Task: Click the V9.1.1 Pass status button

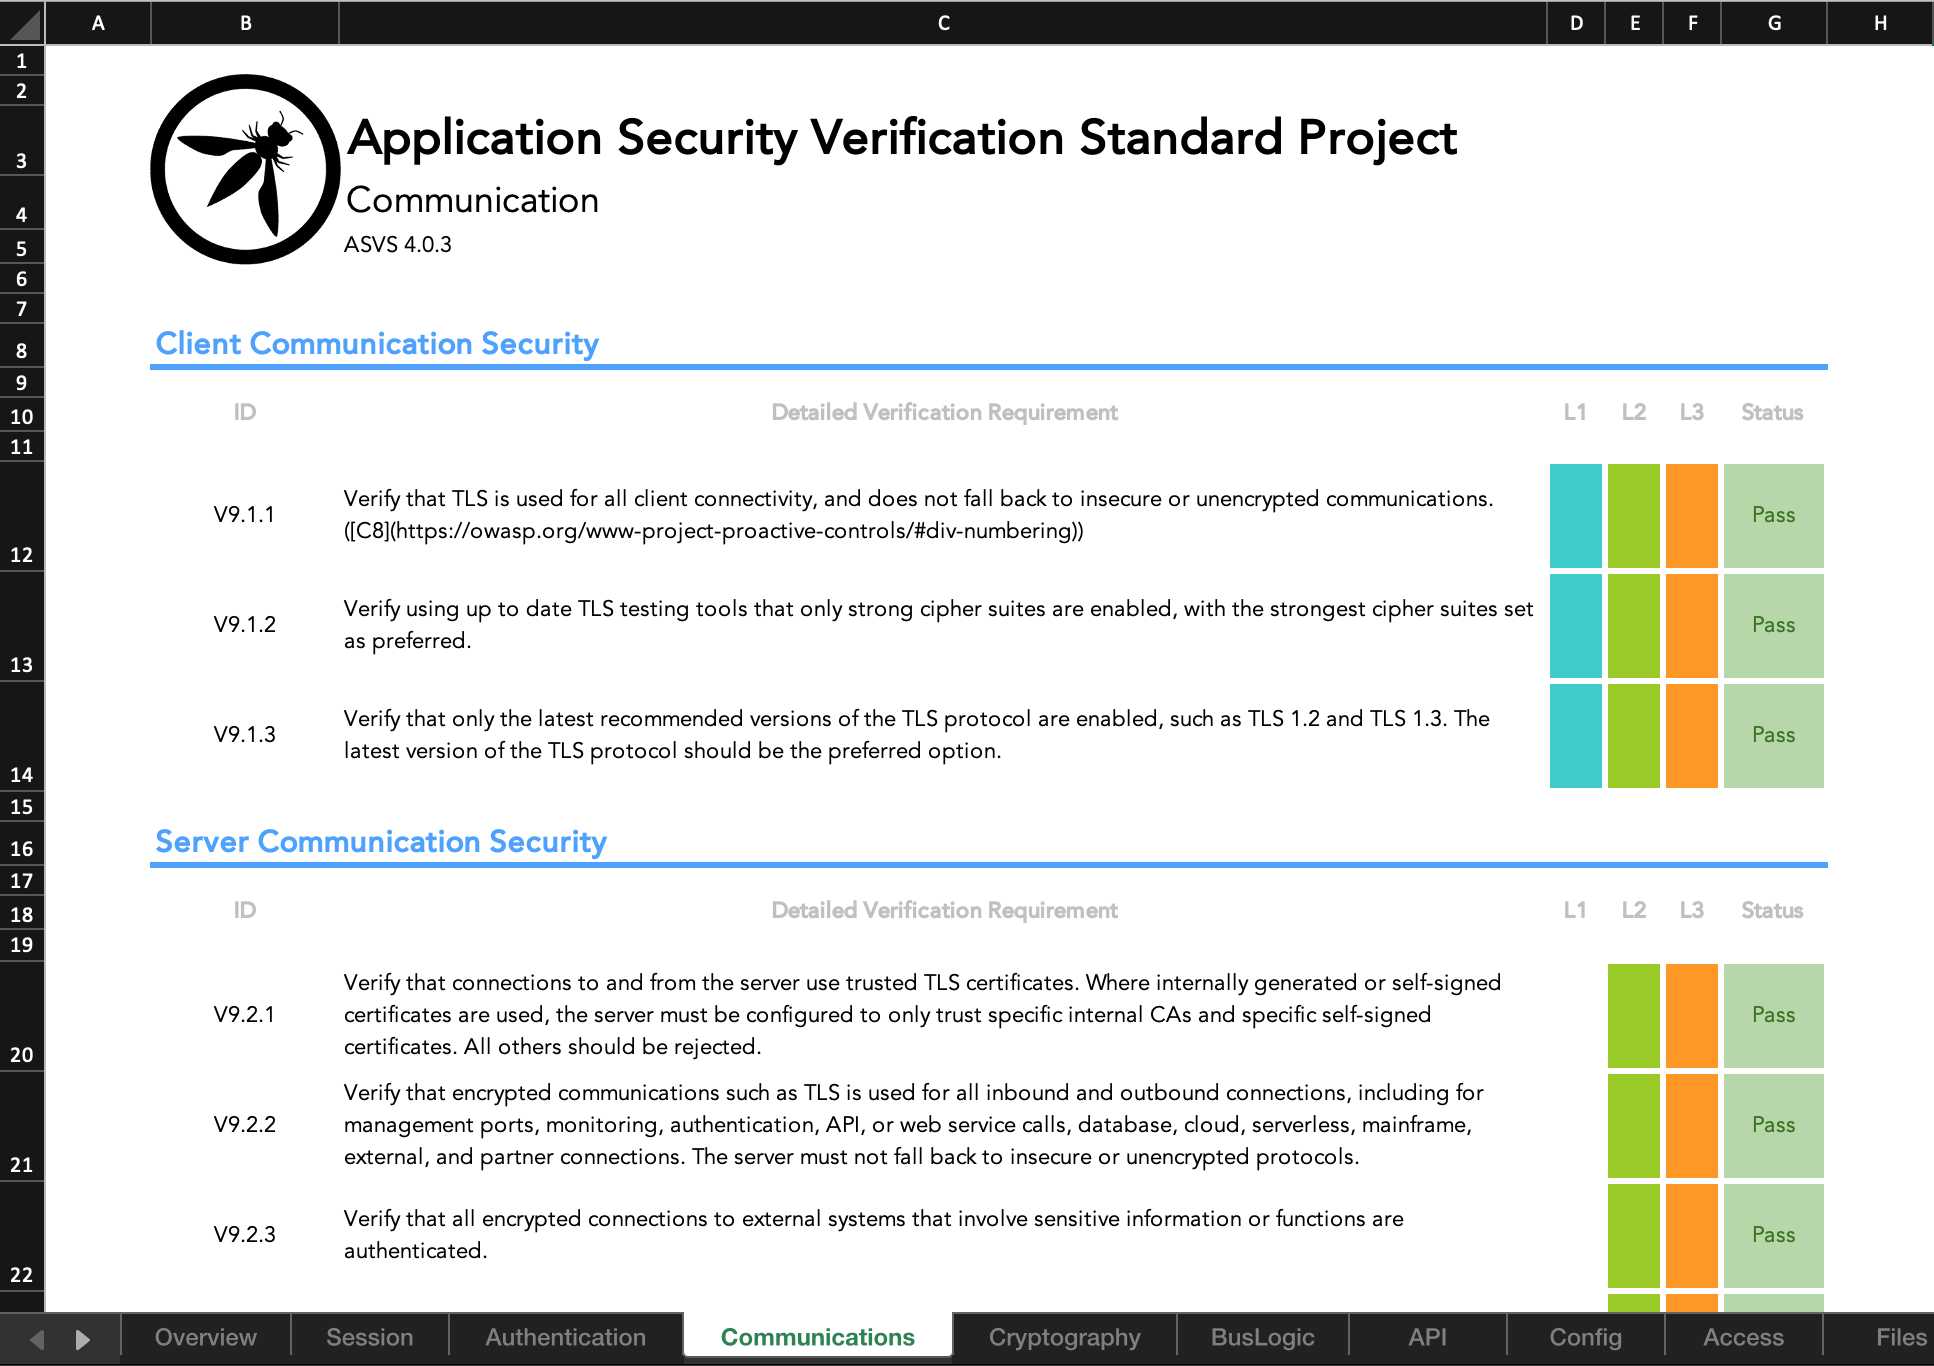Action: [1774, 514]
